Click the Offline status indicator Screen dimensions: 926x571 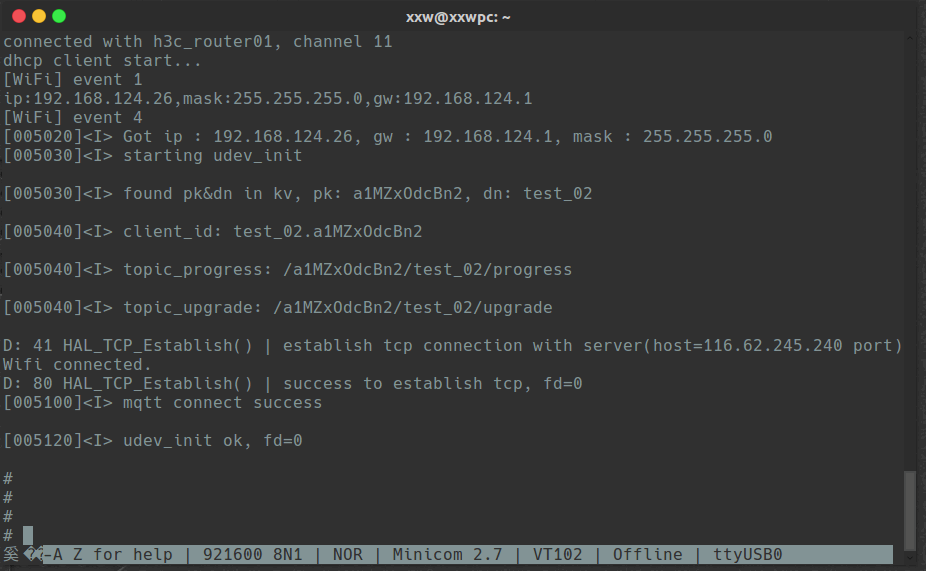(x=647, y=554)
